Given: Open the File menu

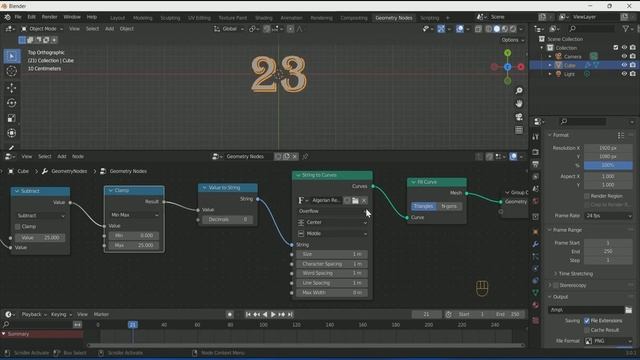Looking at the screenshot, I should tap(18, 17).
